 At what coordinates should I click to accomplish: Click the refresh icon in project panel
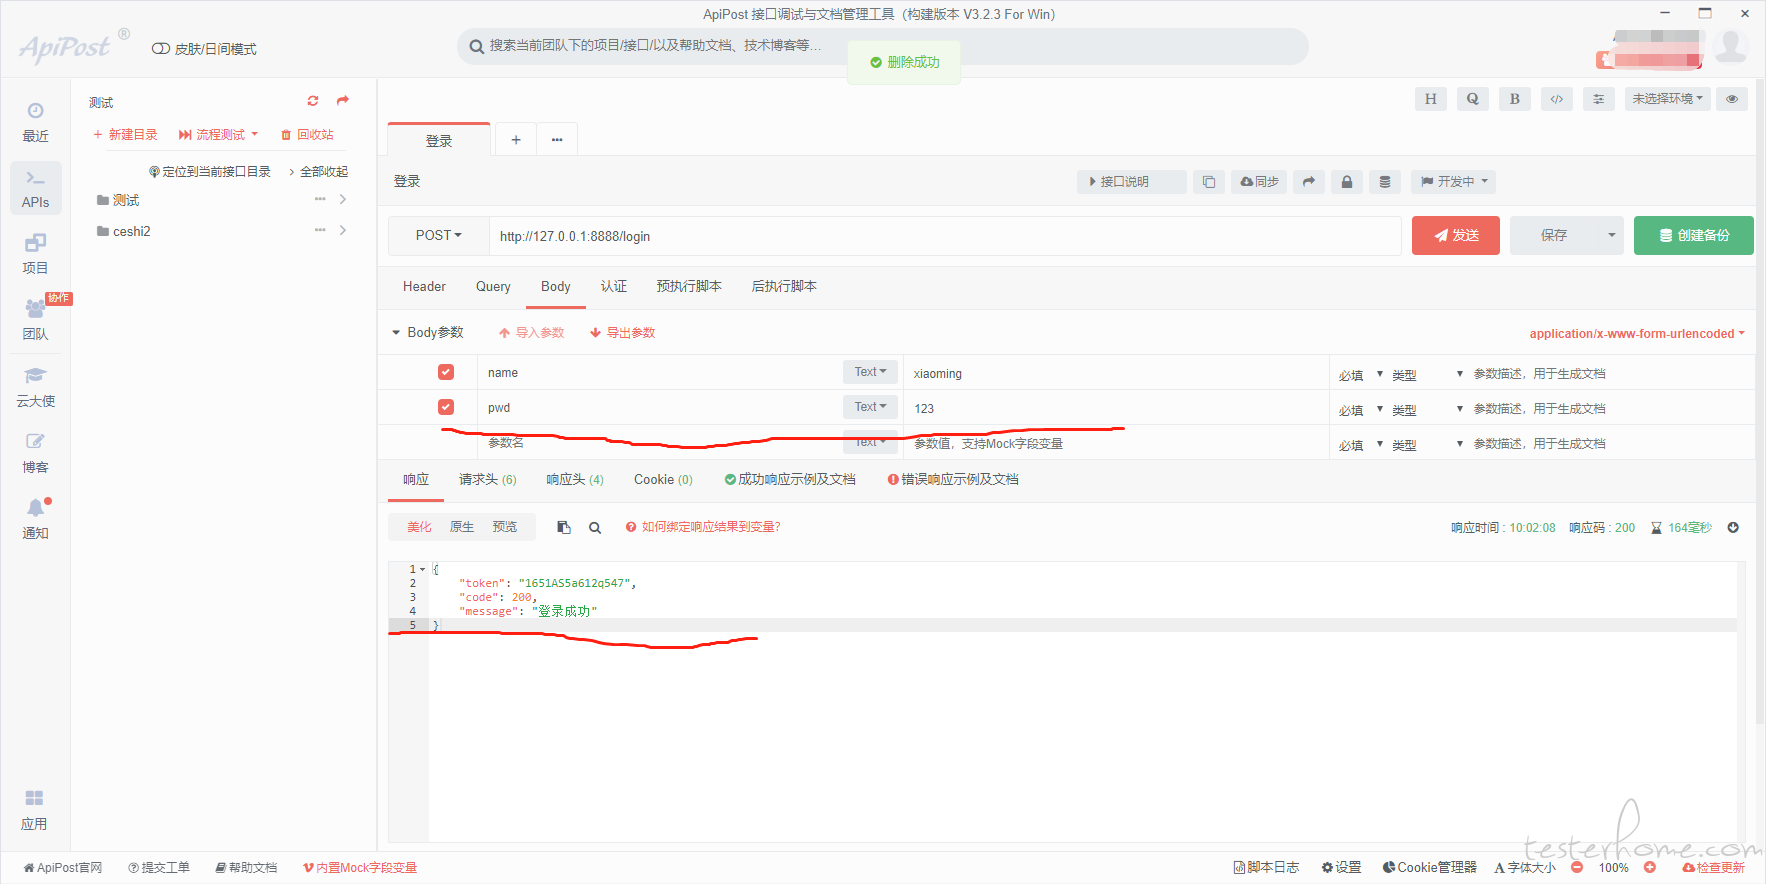313,101
